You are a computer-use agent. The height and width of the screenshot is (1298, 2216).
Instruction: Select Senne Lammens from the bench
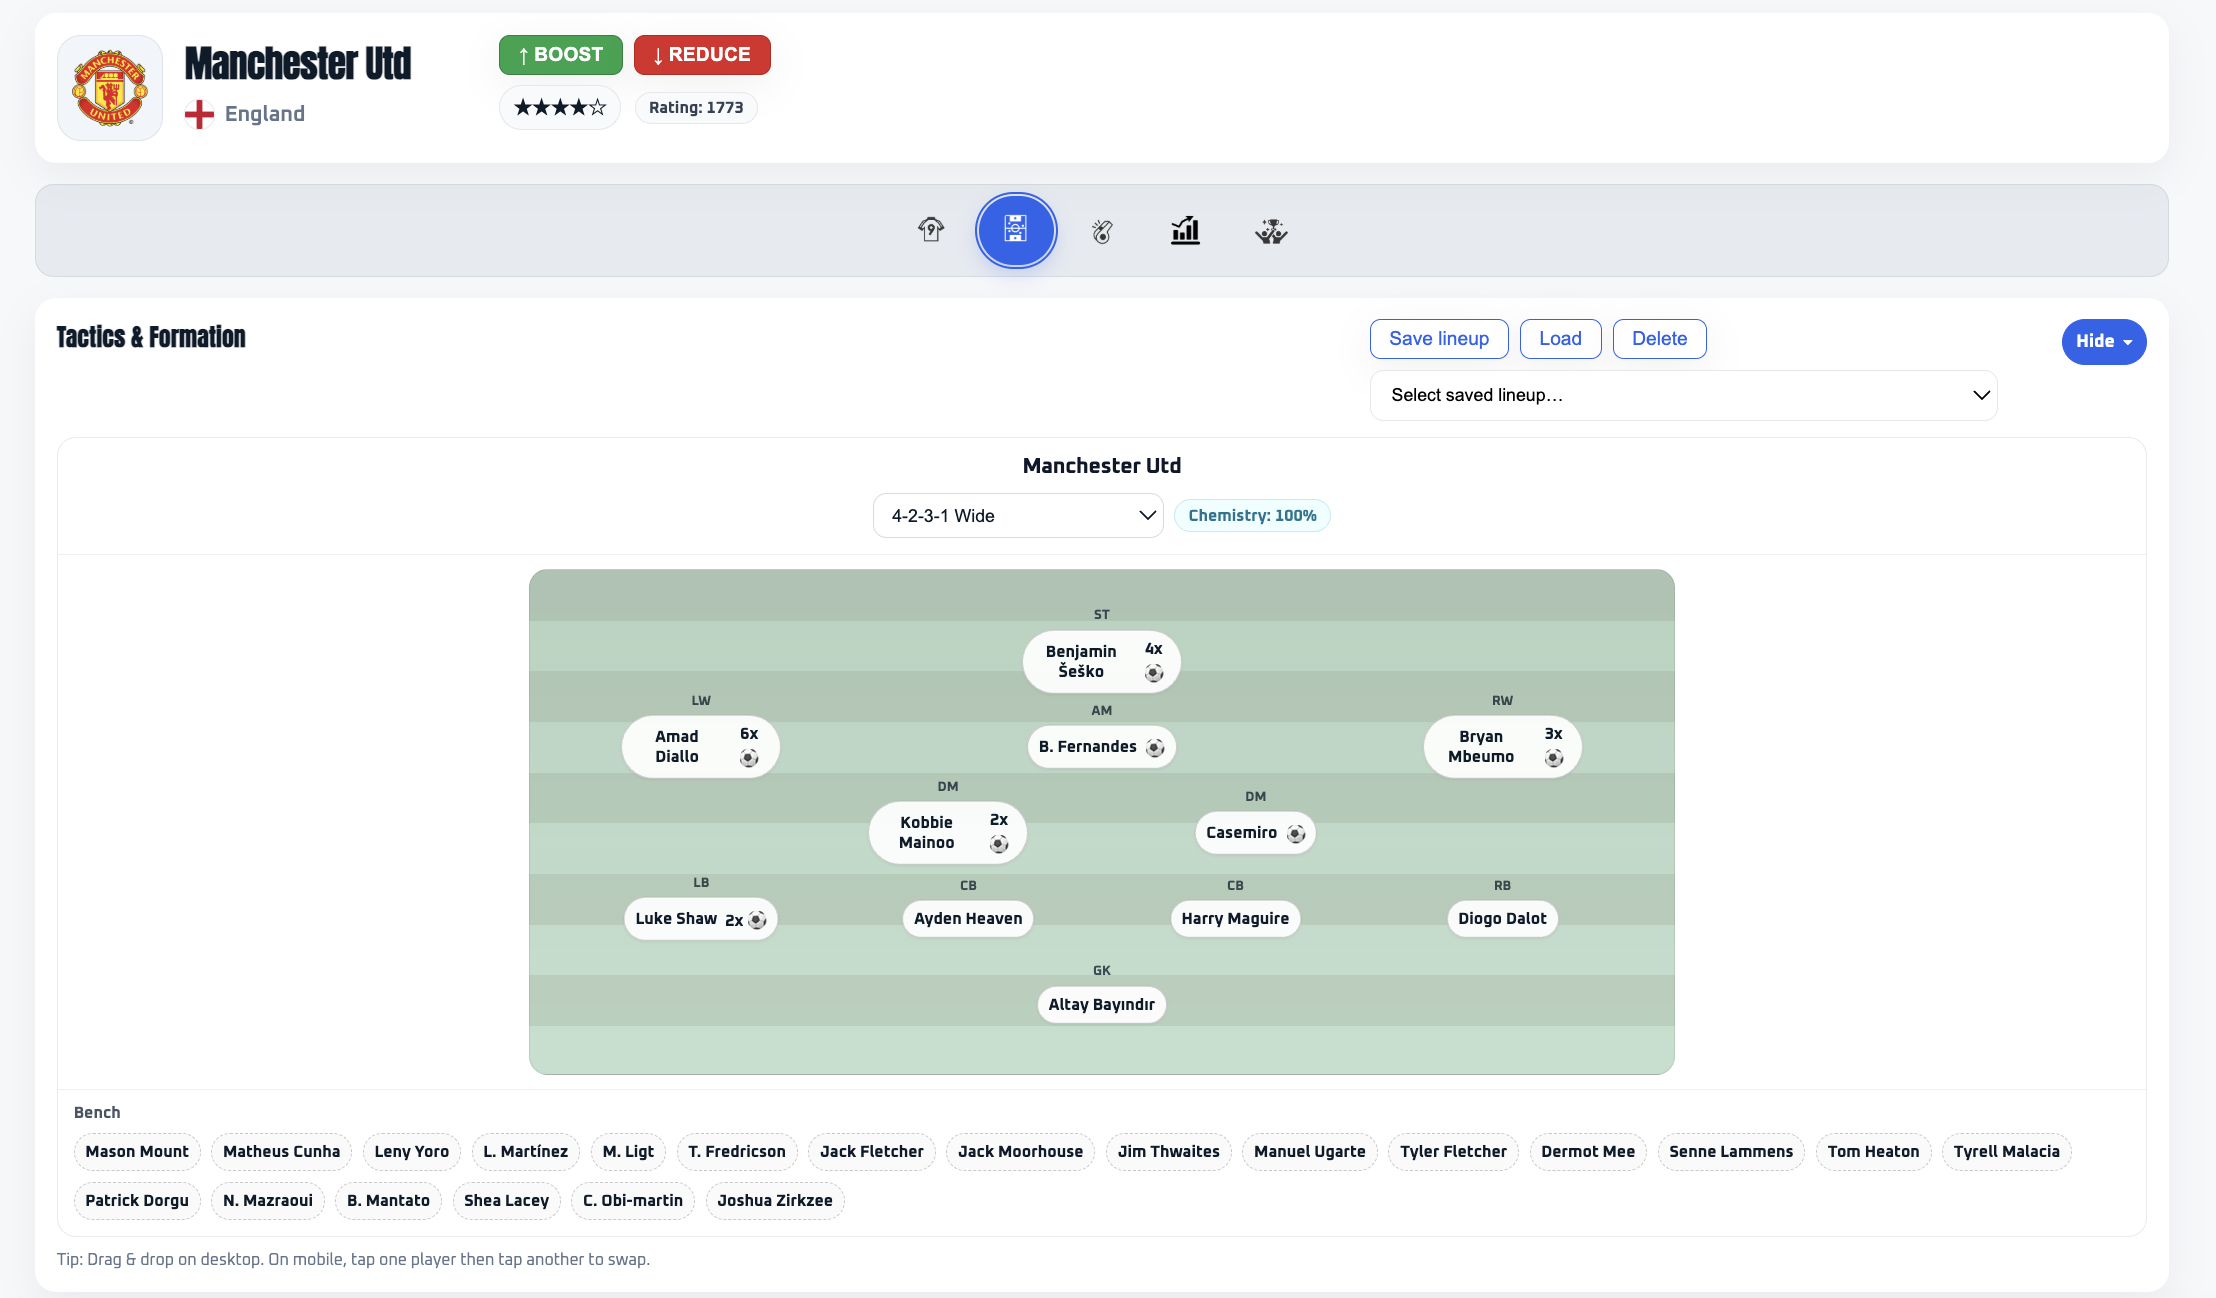click(x=1731, y=1152)
